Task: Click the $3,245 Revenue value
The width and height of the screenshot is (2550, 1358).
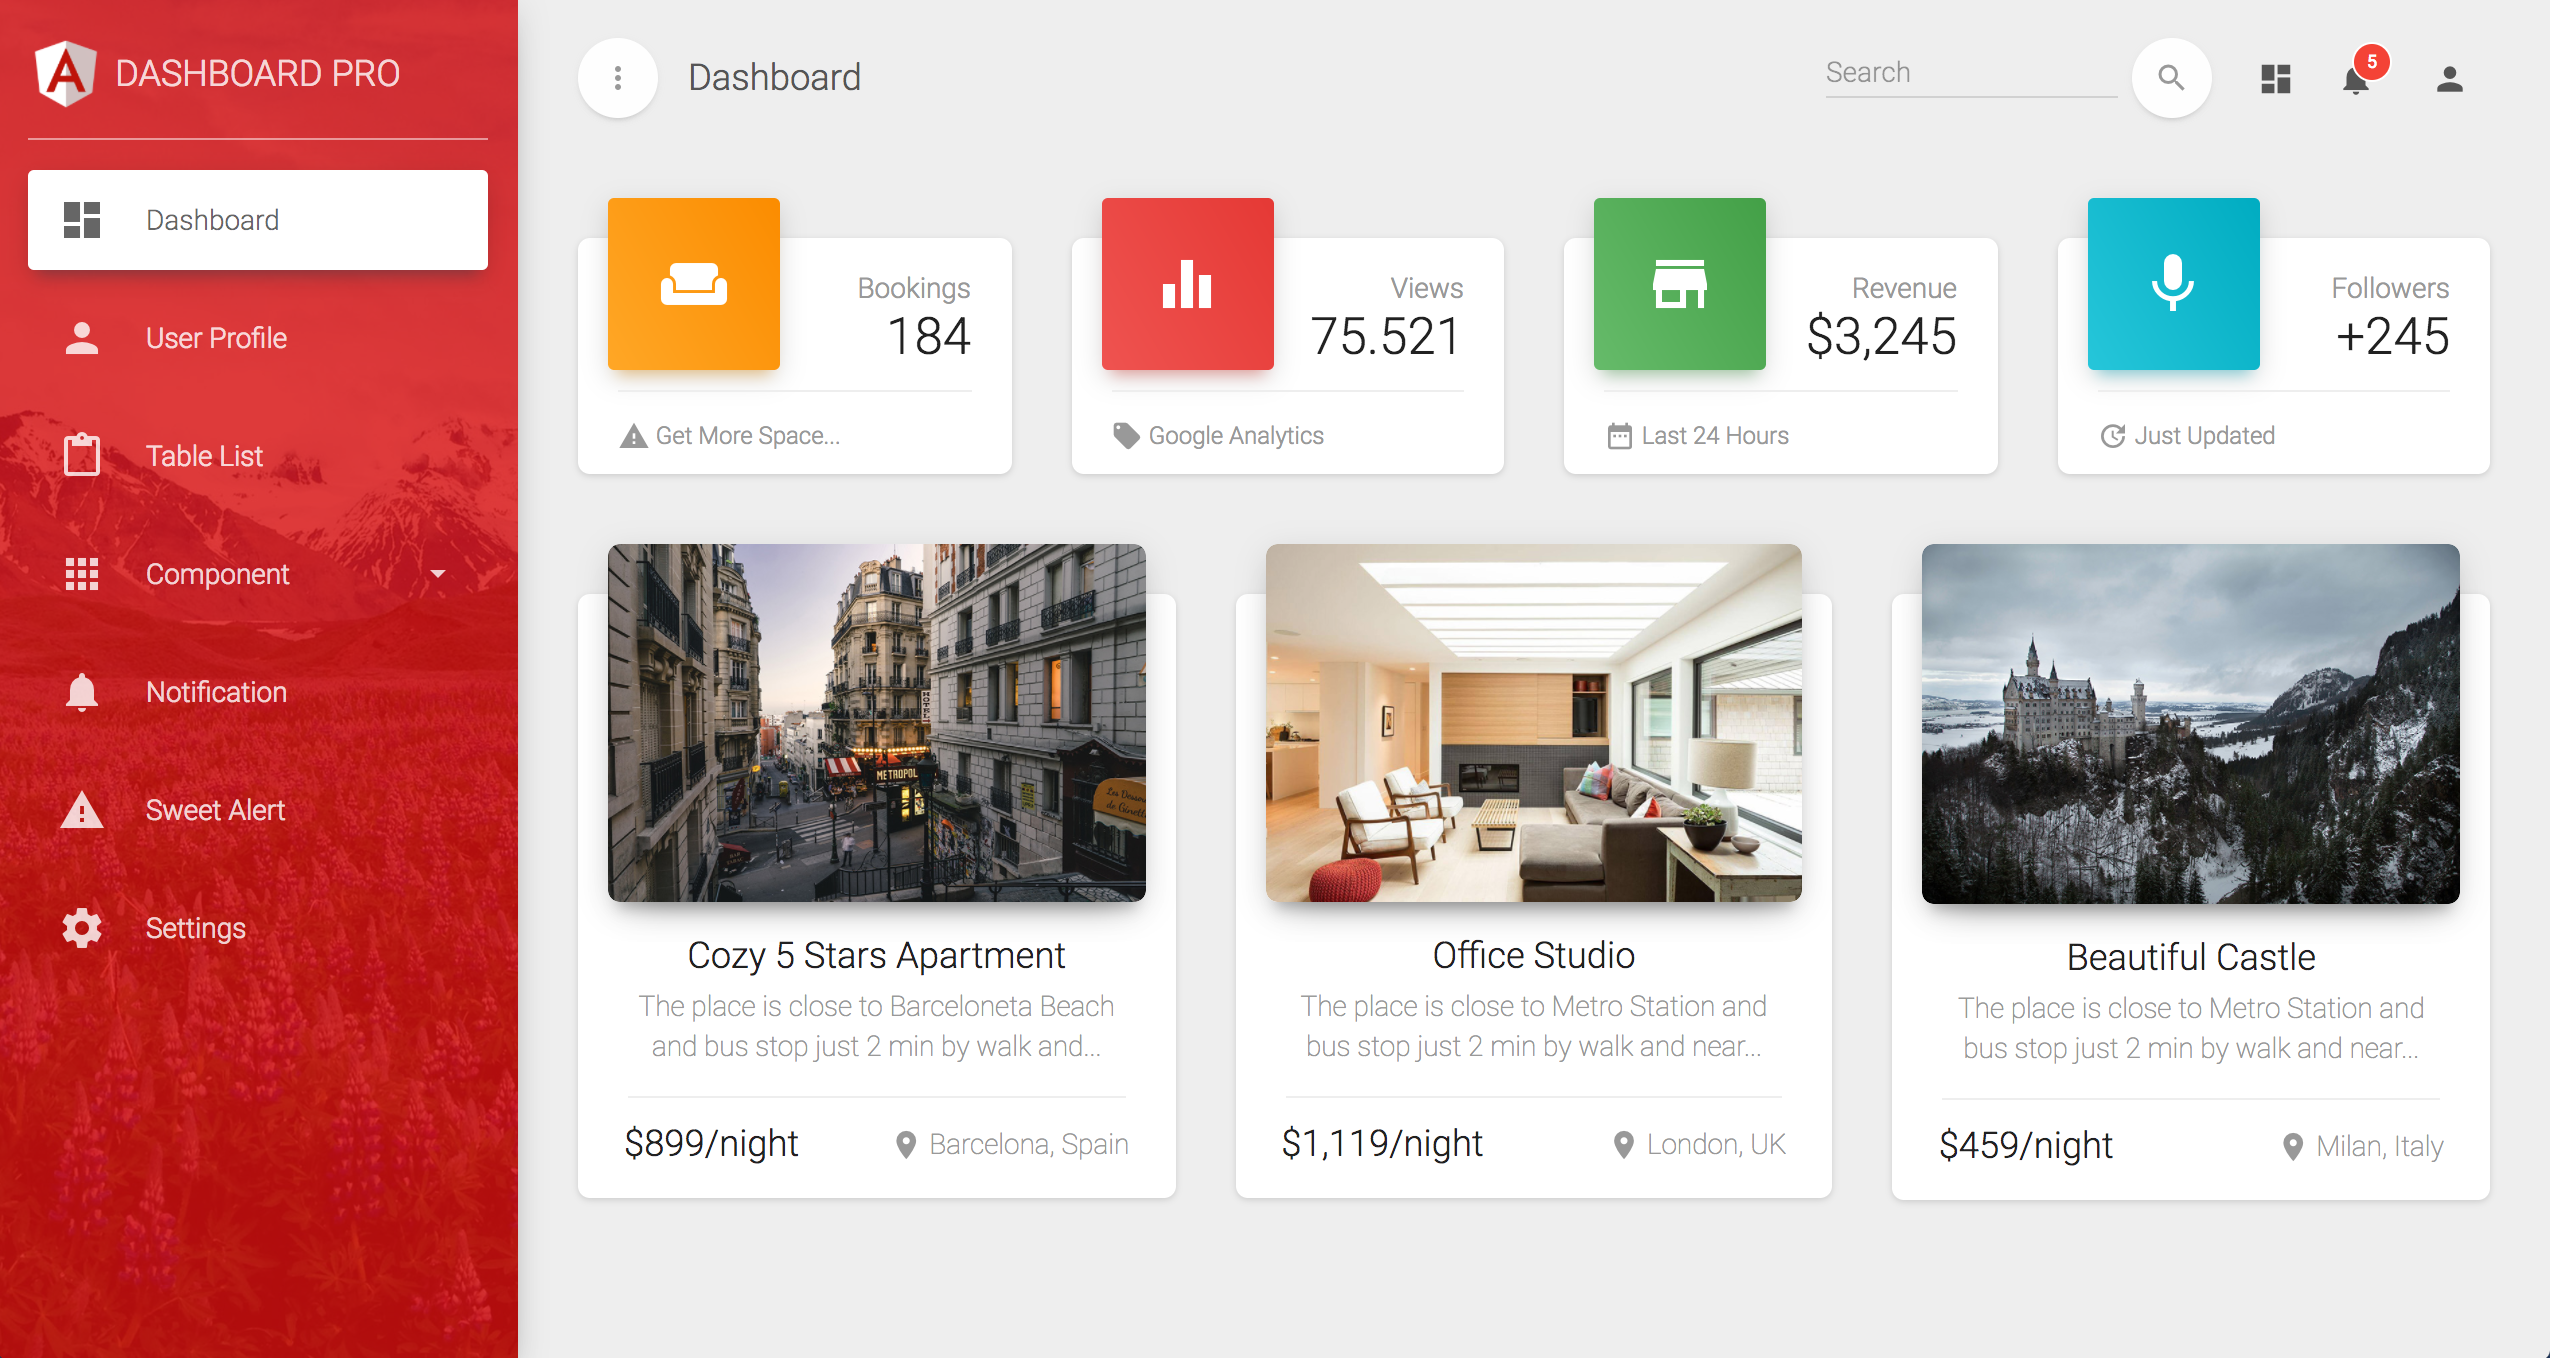Action: click(x=1881, y=336)
